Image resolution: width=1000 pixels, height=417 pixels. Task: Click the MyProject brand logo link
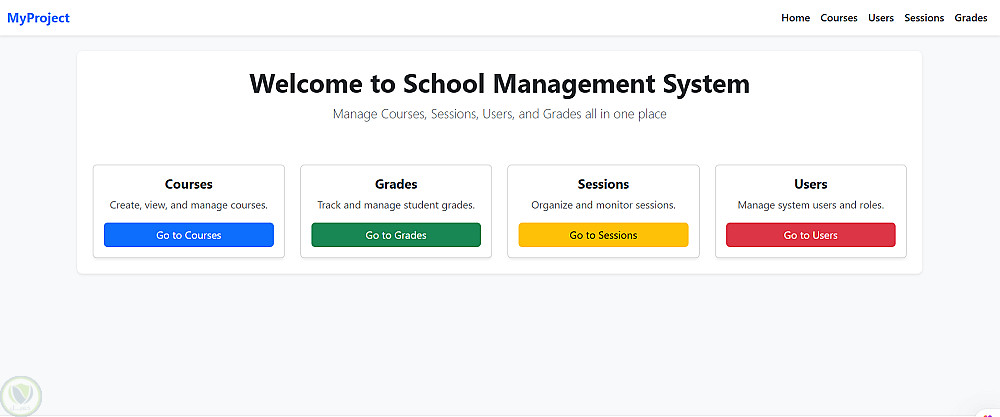pyautogui.click(x=38, y=18)
